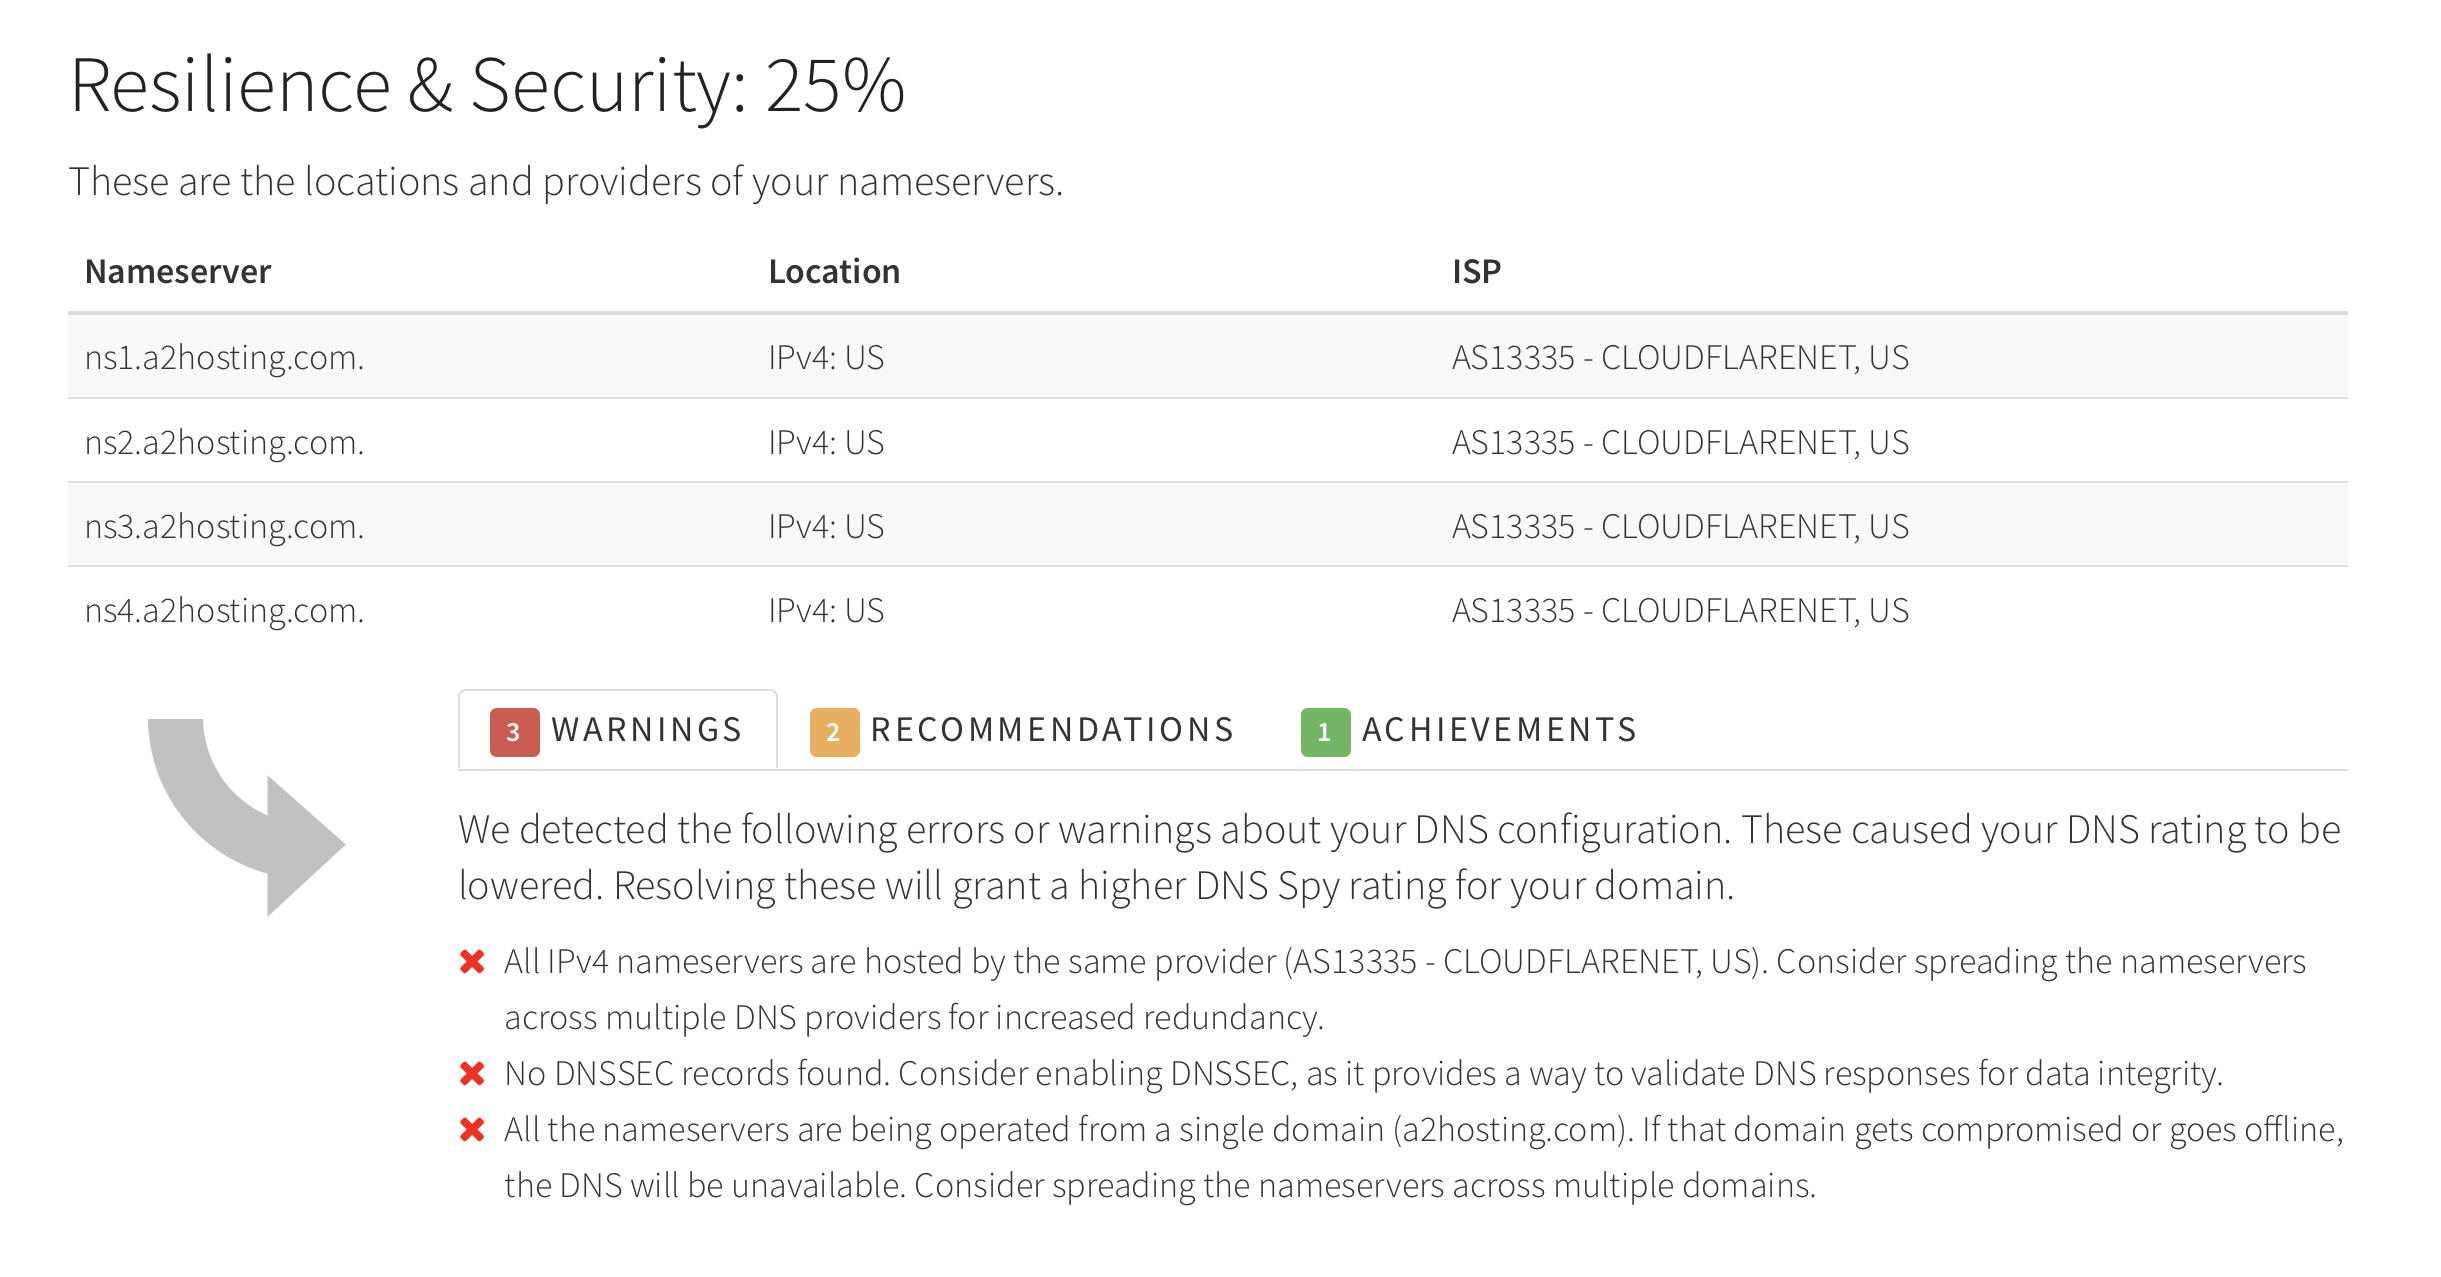2441x1277 pixels.
Task: Click the ns1.a2hosting.com. nameserver entry
Action: 225,357
